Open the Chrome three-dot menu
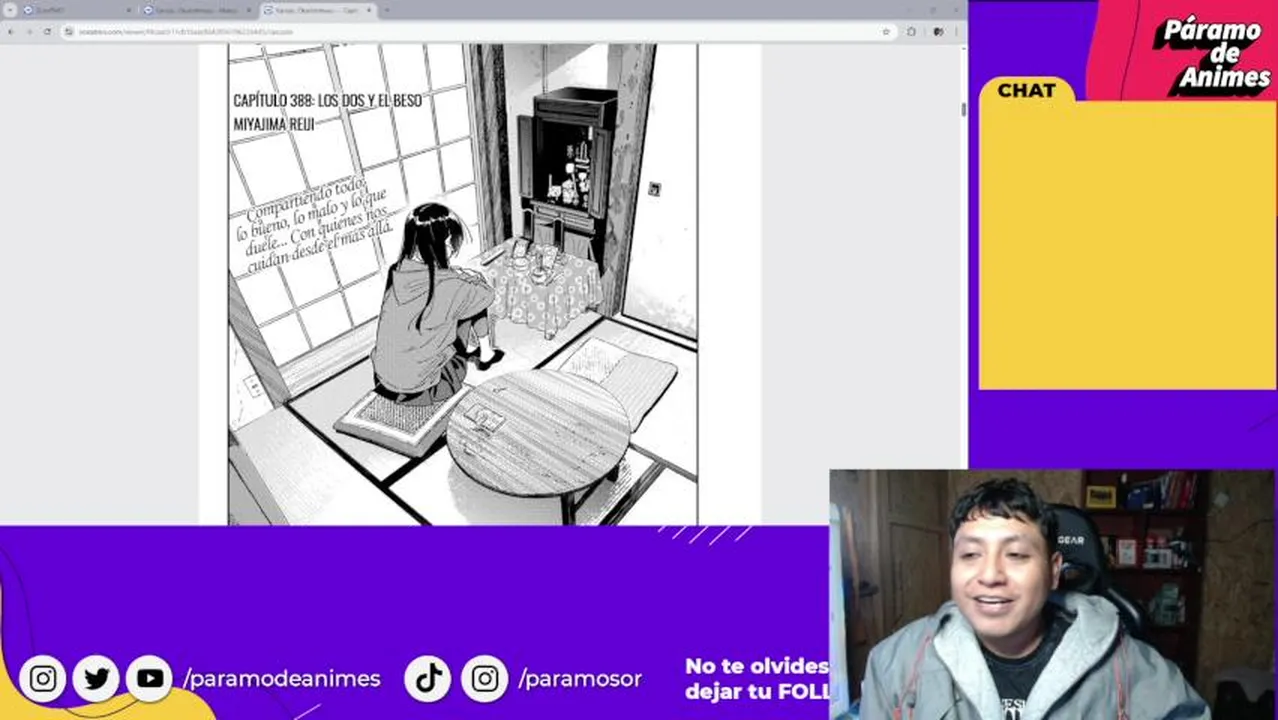The width and height of the screenshot is (1278, 720). (956, 32)
